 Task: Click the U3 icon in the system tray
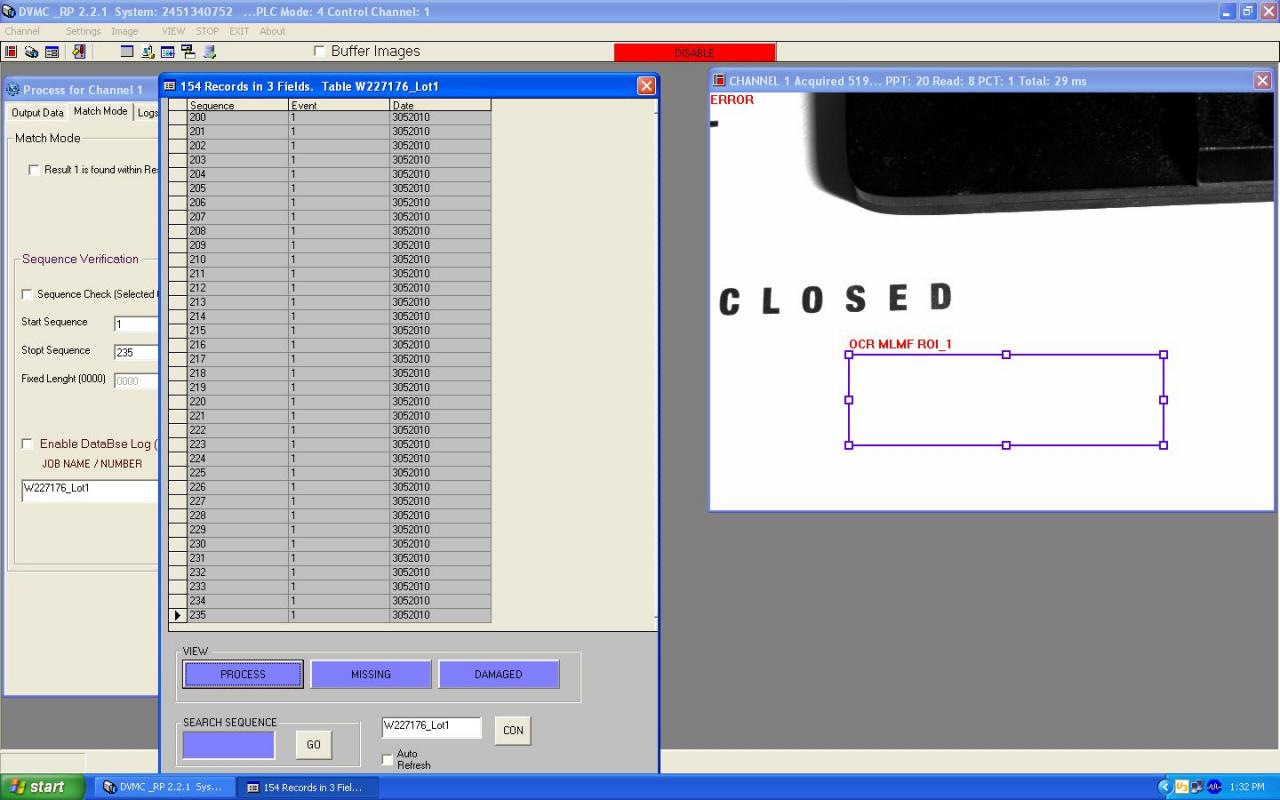1181,787
